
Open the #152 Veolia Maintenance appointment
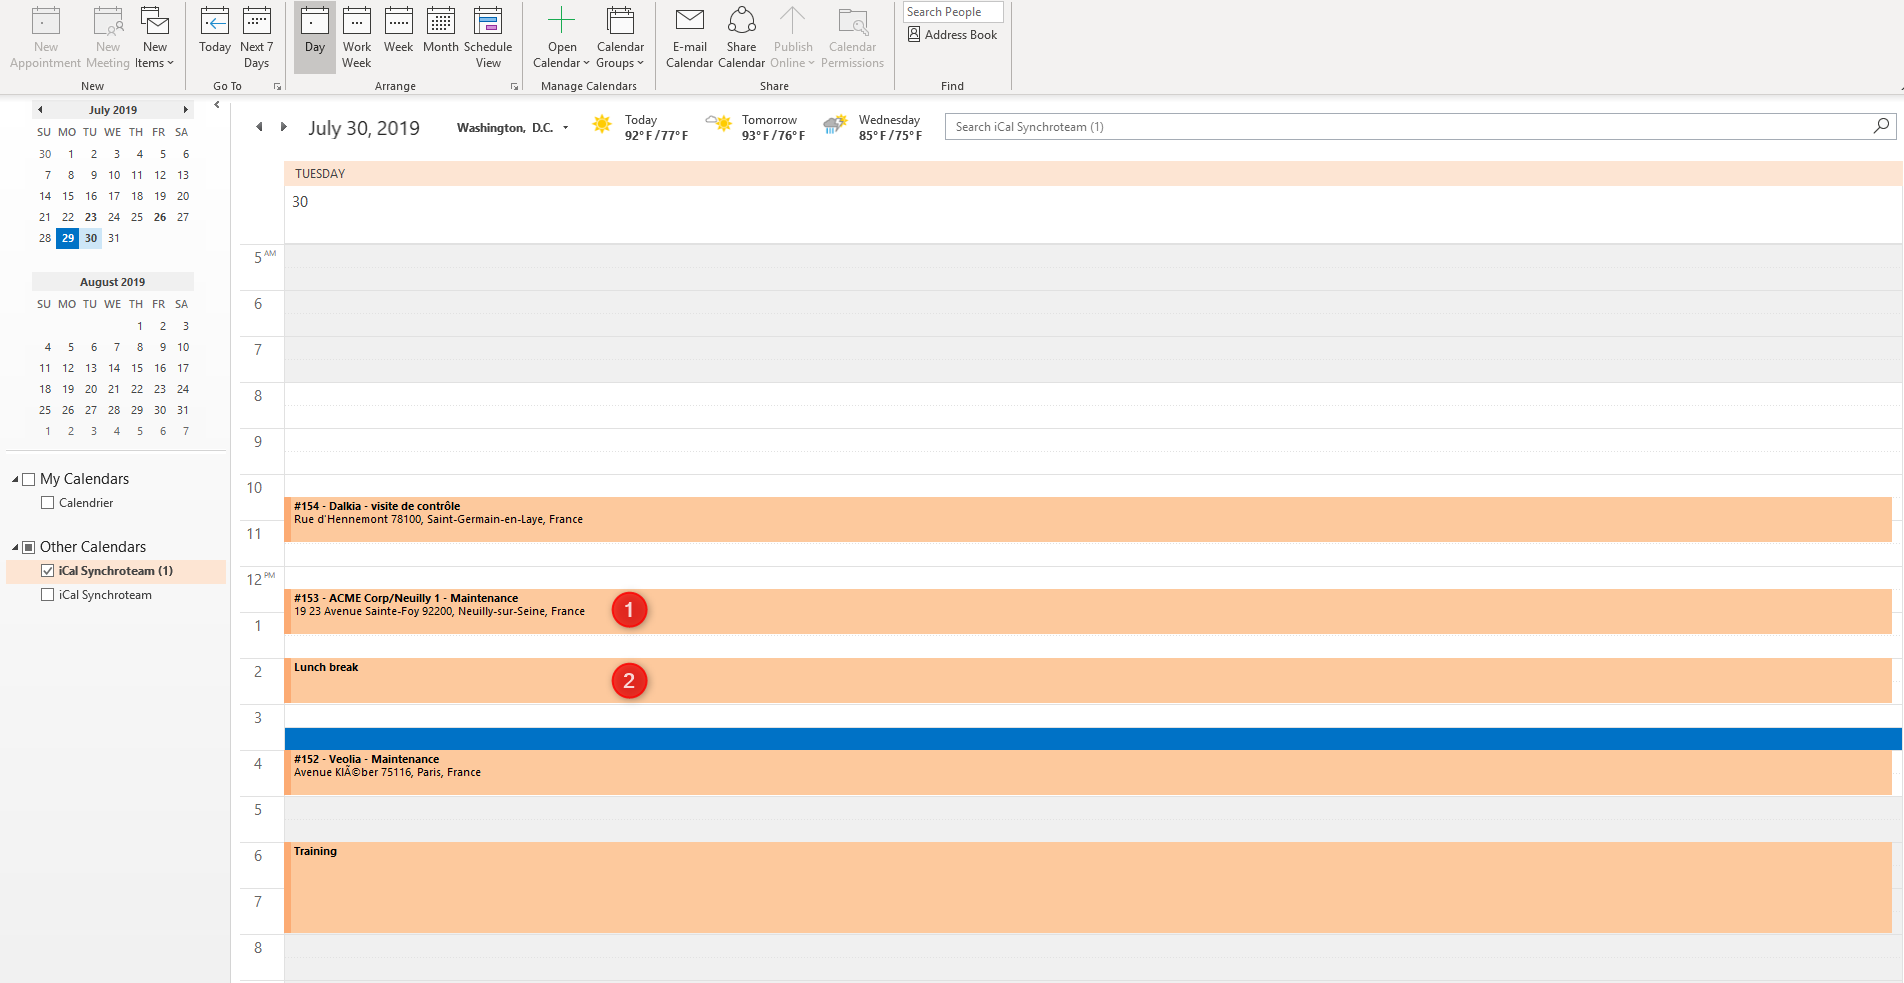tap(1088, 773)
